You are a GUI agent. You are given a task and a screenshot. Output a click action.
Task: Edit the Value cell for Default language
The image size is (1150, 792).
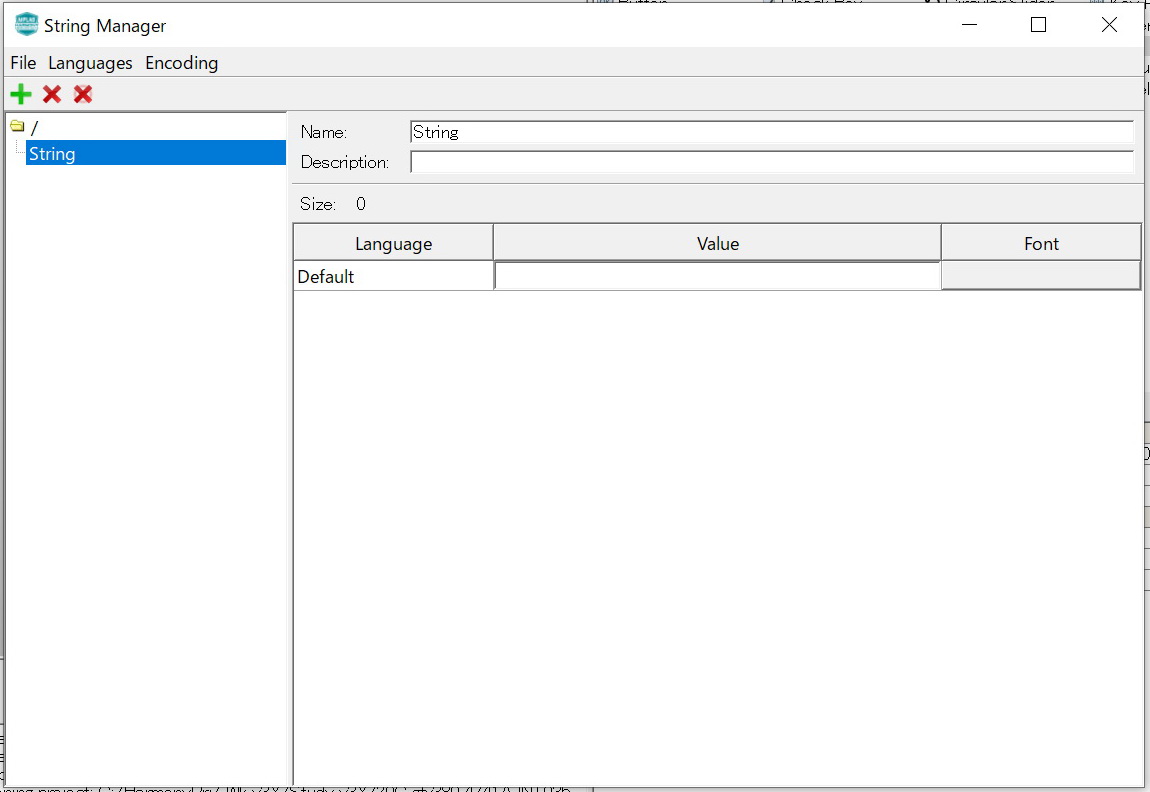717,277
